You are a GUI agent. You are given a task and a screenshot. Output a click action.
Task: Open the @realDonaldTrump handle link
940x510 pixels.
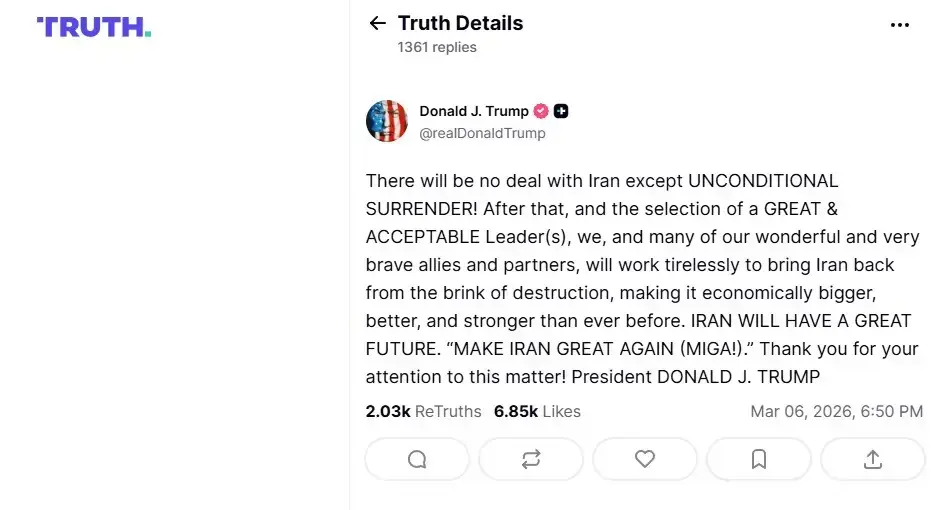tap(482, 133)
